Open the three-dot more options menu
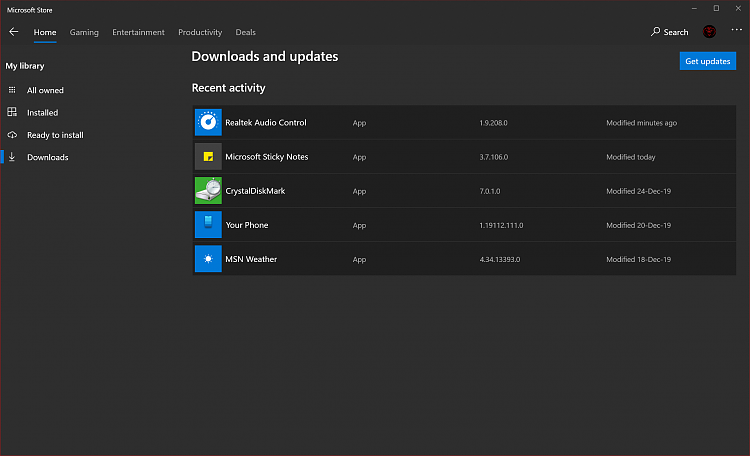The height and width of the screenshot is (456, 750). click(x=737, y=30)
